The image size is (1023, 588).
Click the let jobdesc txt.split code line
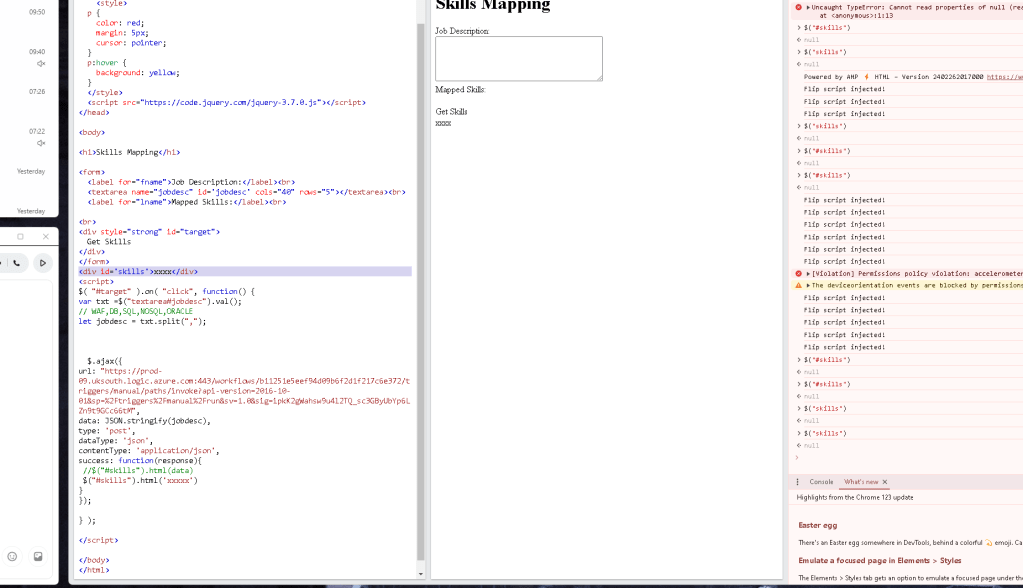[142, 321]
